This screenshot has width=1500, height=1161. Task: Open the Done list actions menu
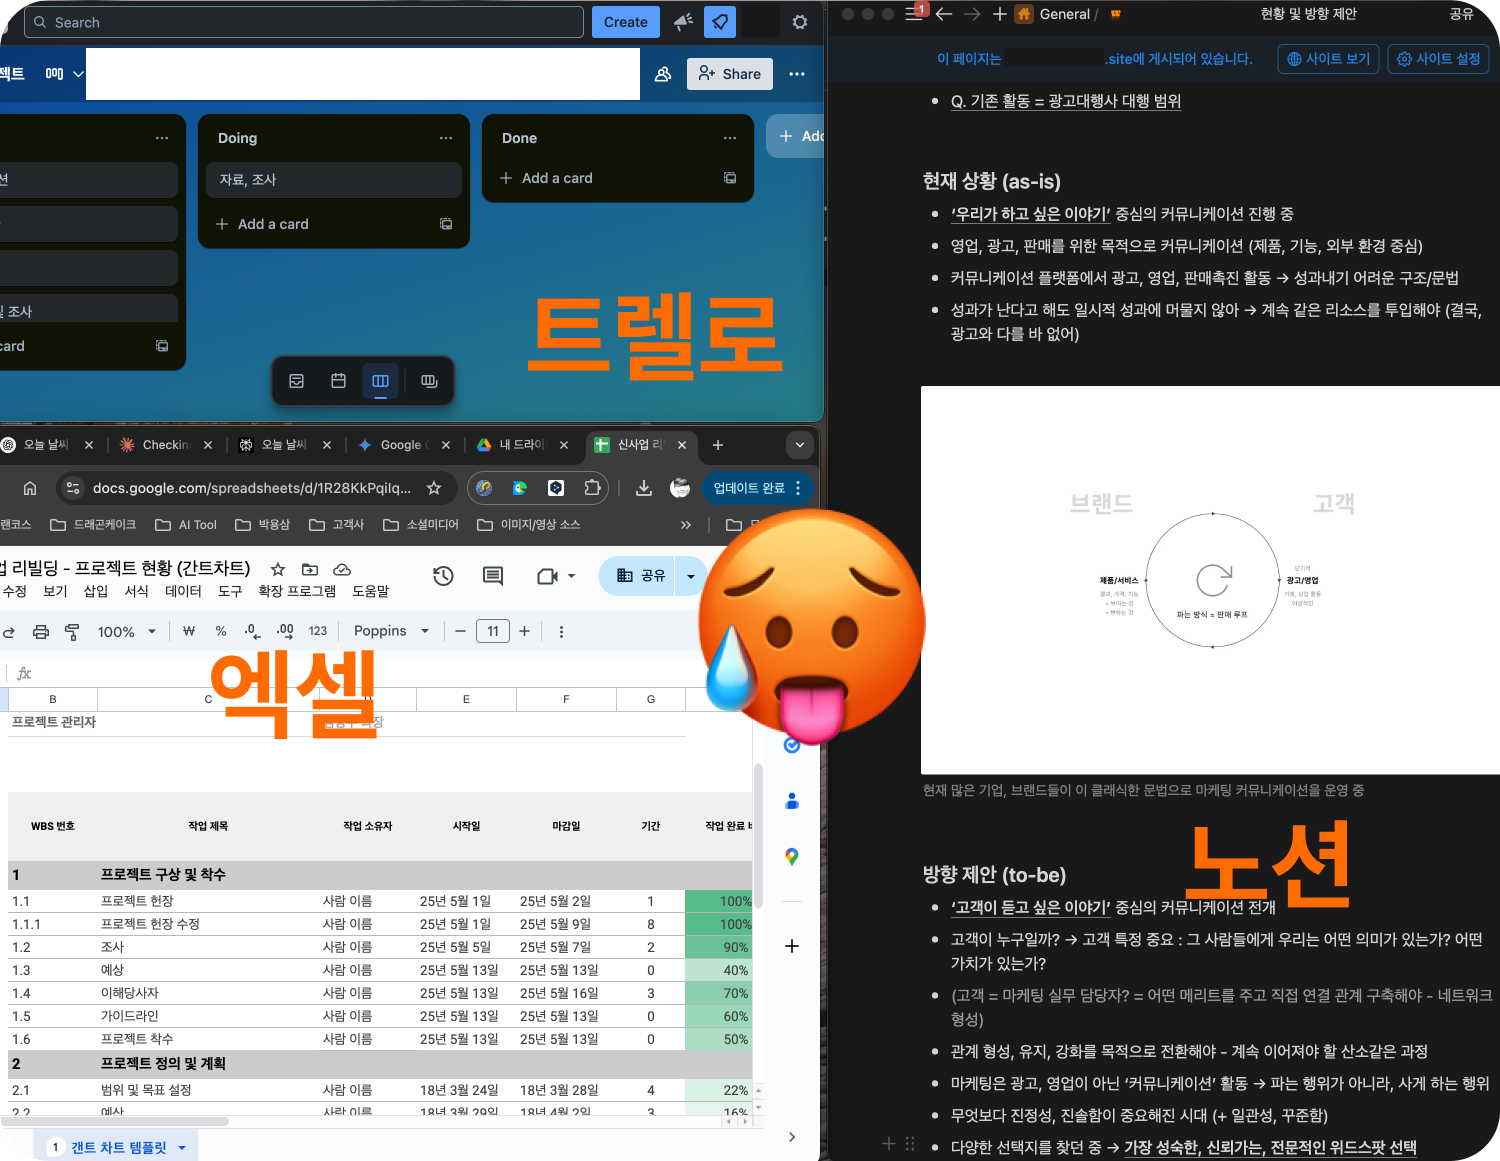pos(730,138)
